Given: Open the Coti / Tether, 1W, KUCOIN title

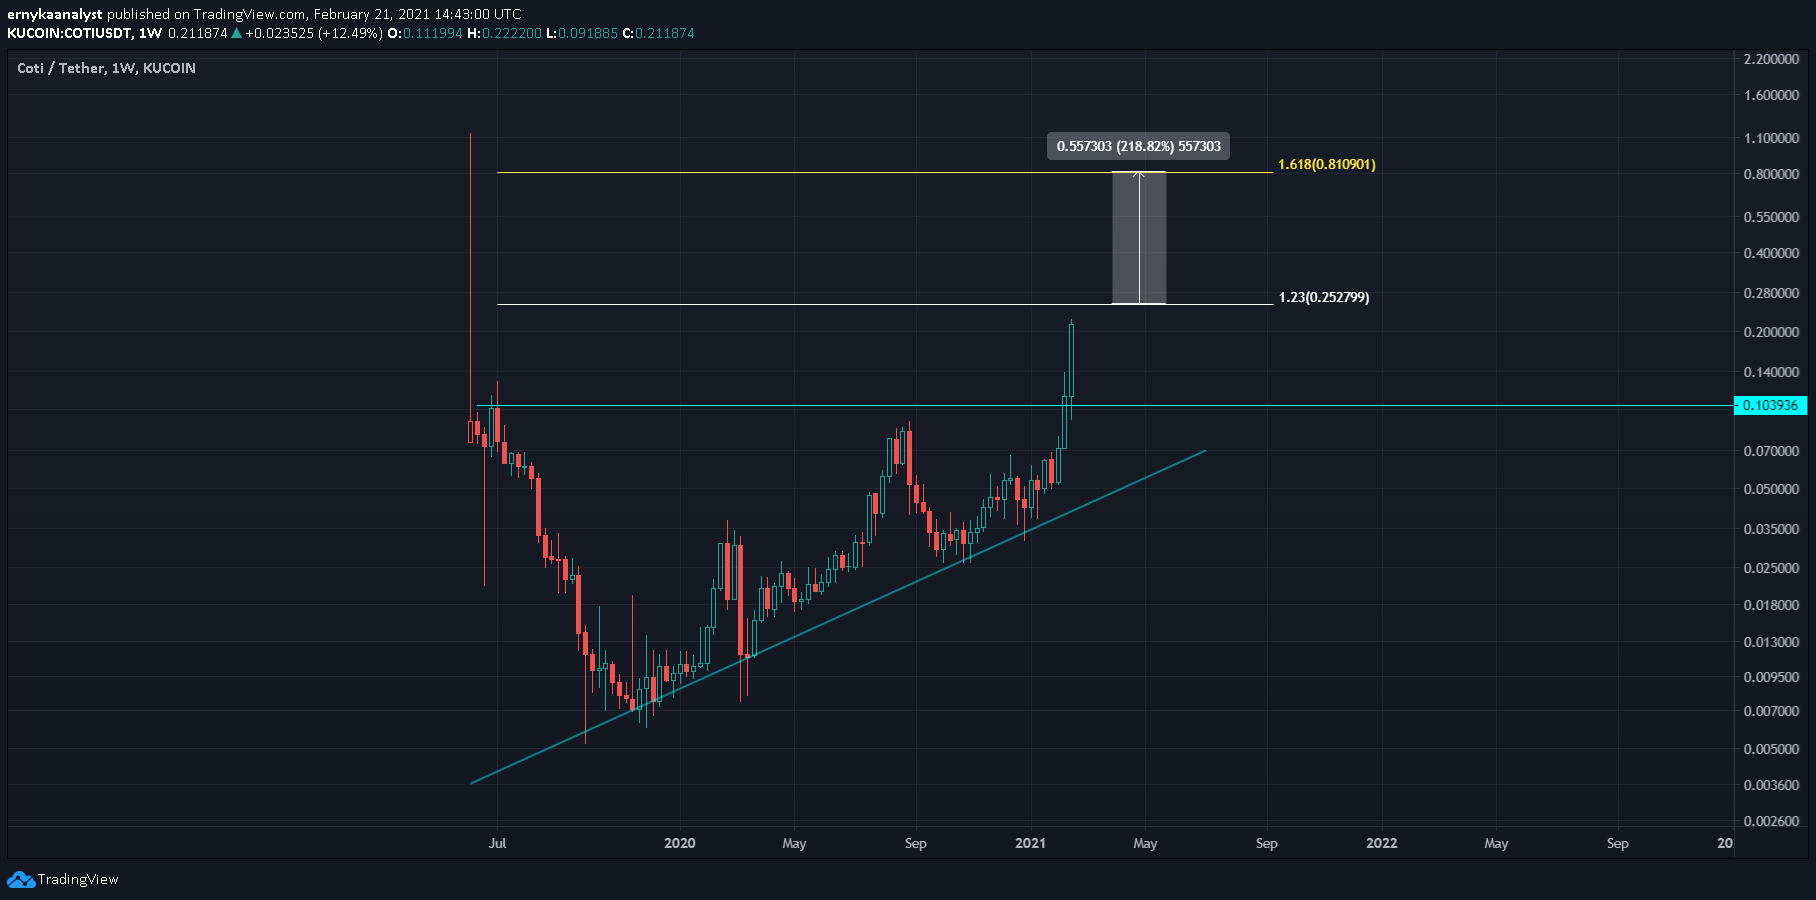Looking at the screenshot, I should coord(106,68).
